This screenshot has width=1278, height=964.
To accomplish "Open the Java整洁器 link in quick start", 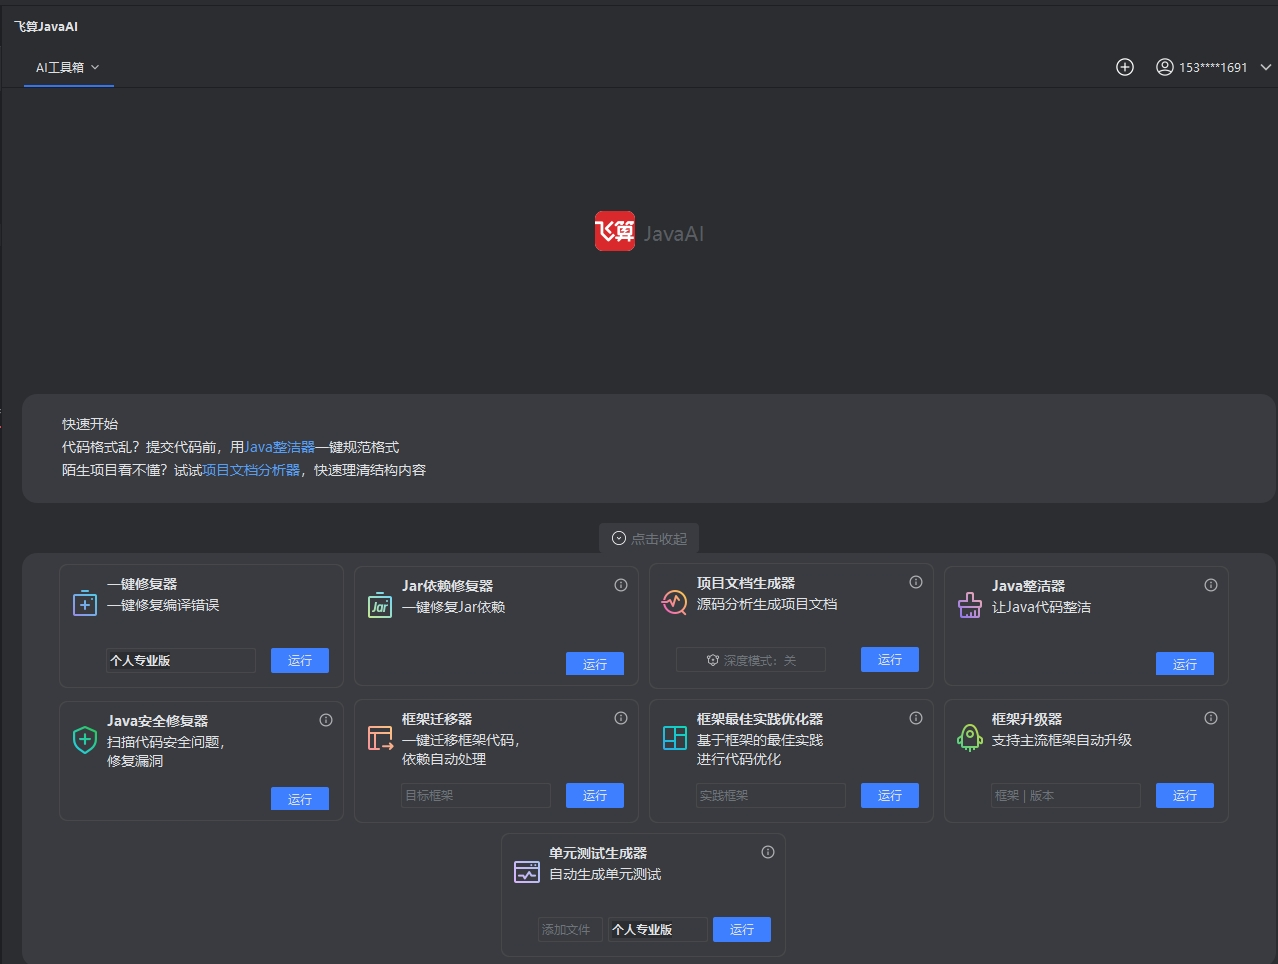I will click(280, 447).
